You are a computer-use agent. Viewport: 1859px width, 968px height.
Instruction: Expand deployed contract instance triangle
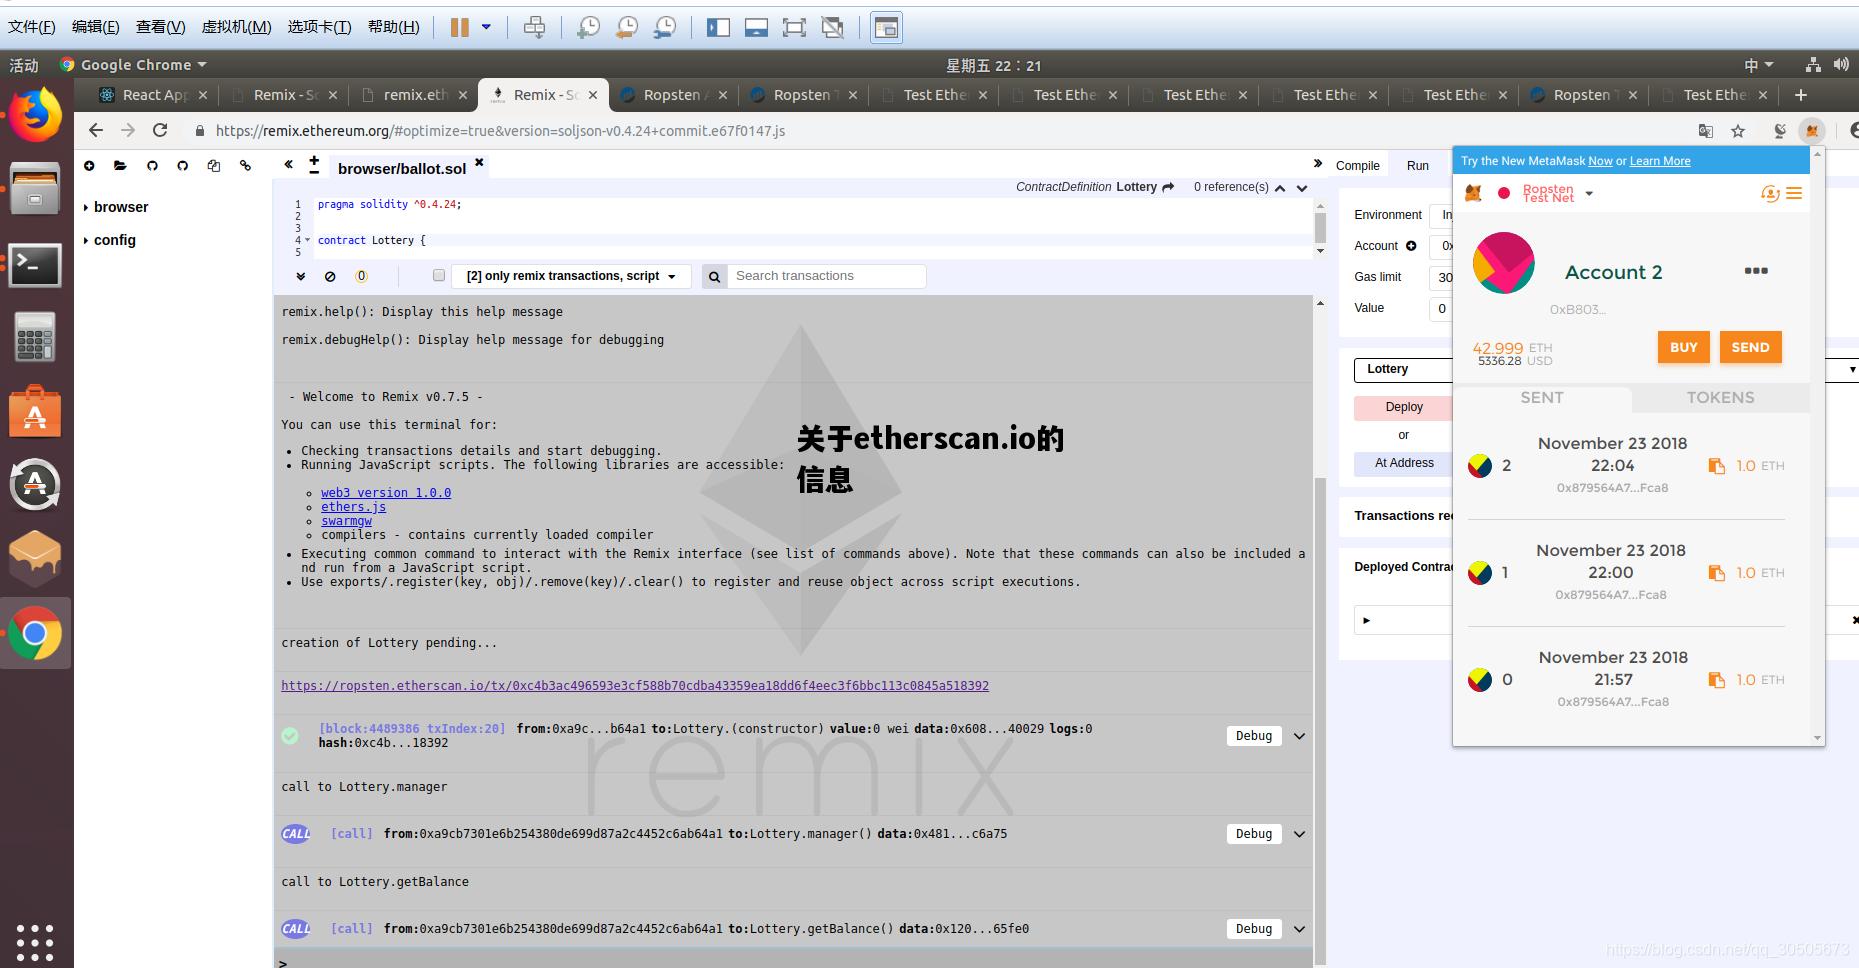pyautogui.click(x=1366, y=620)
